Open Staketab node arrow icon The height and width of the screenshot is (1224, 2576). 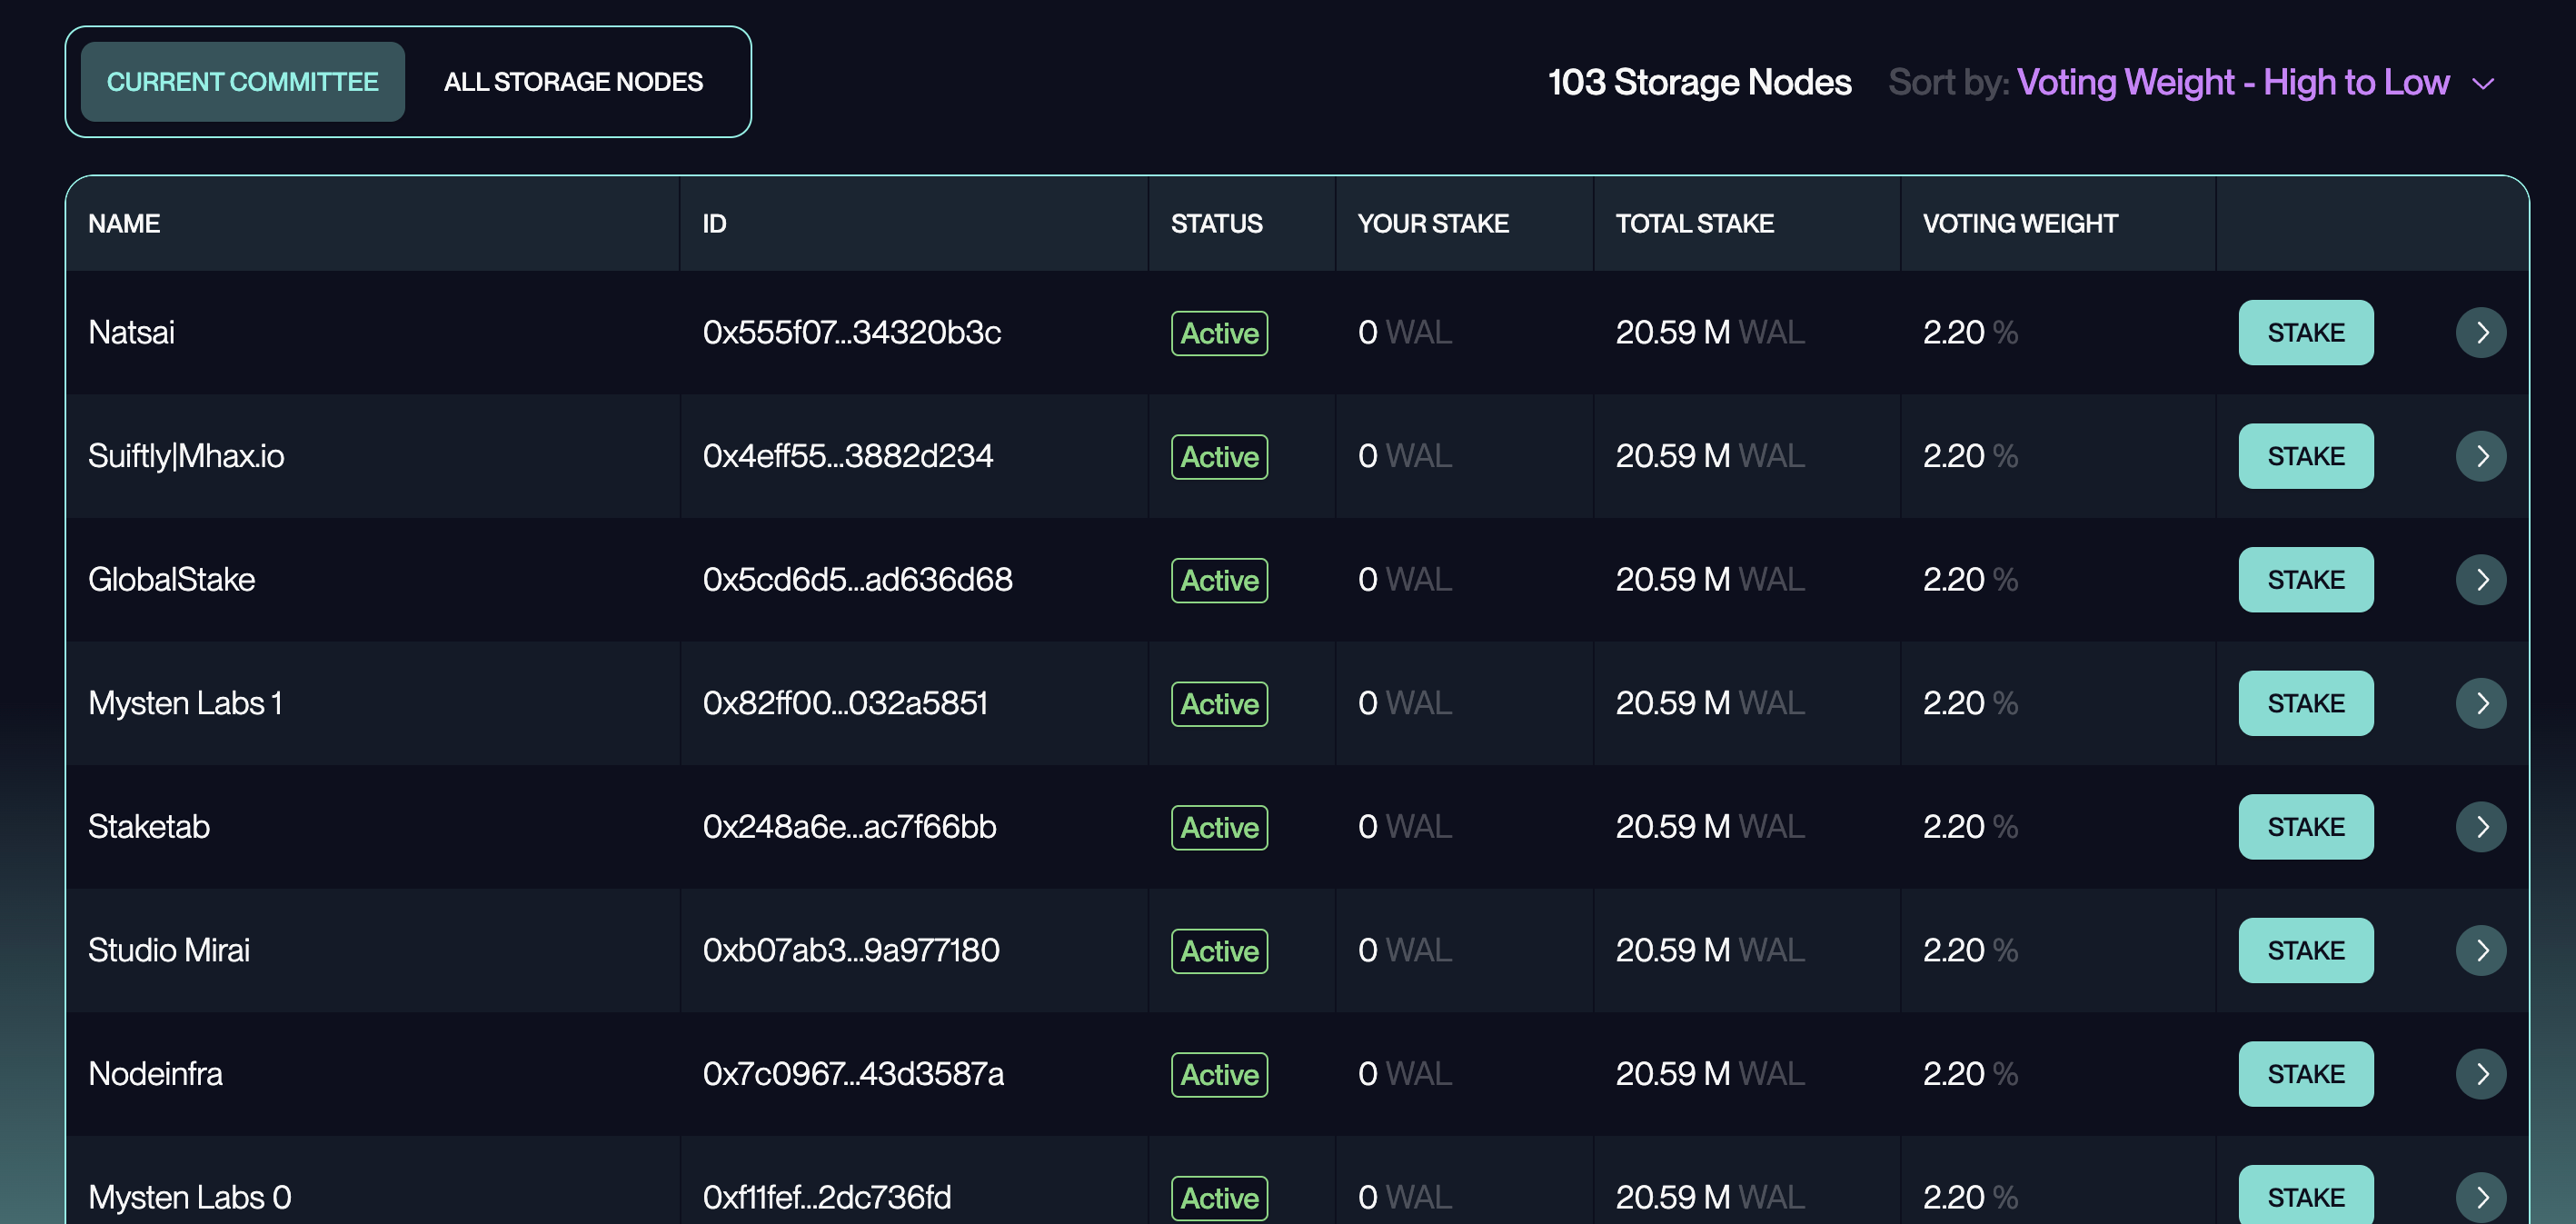coord(2480,827)
